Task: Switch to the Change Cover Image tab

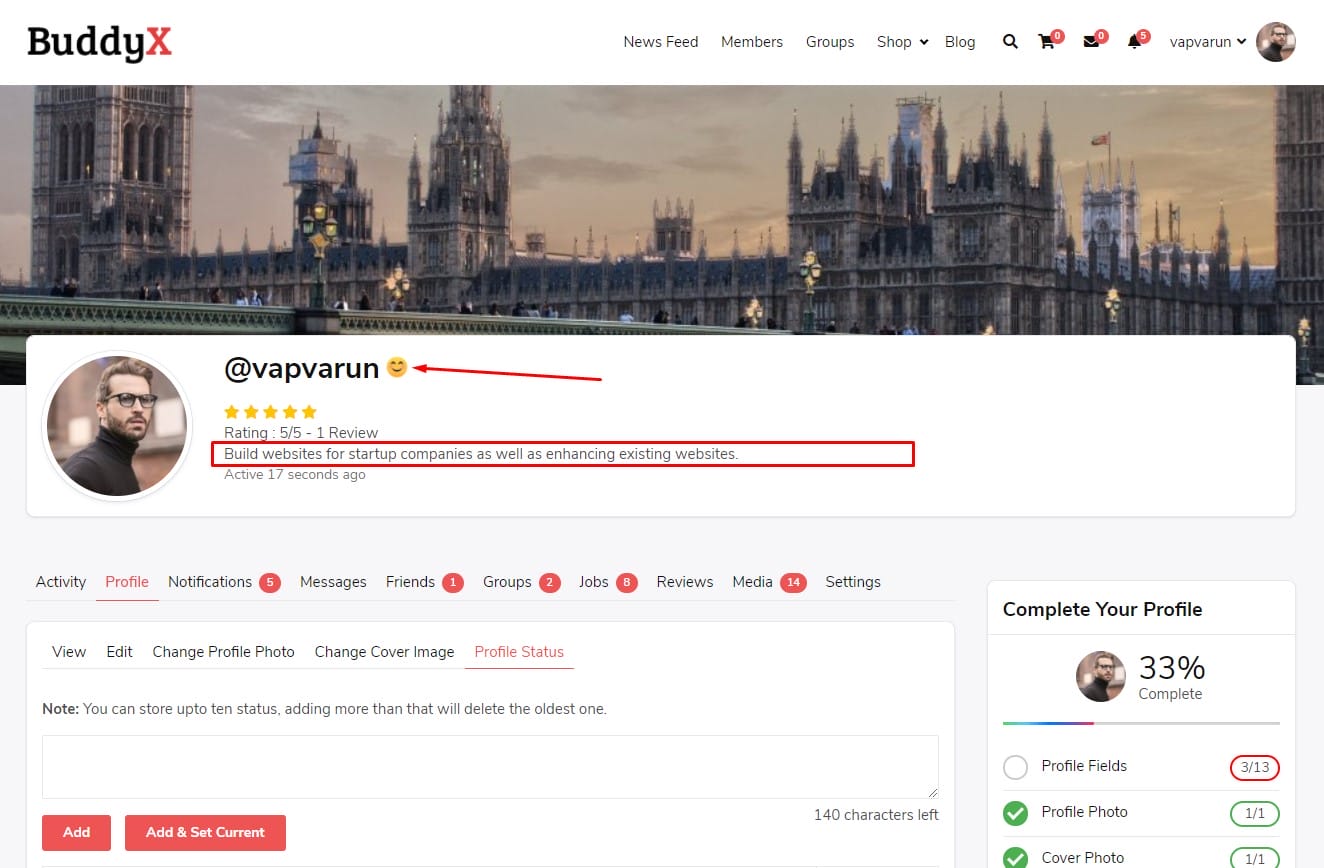Action: [384, 652]
